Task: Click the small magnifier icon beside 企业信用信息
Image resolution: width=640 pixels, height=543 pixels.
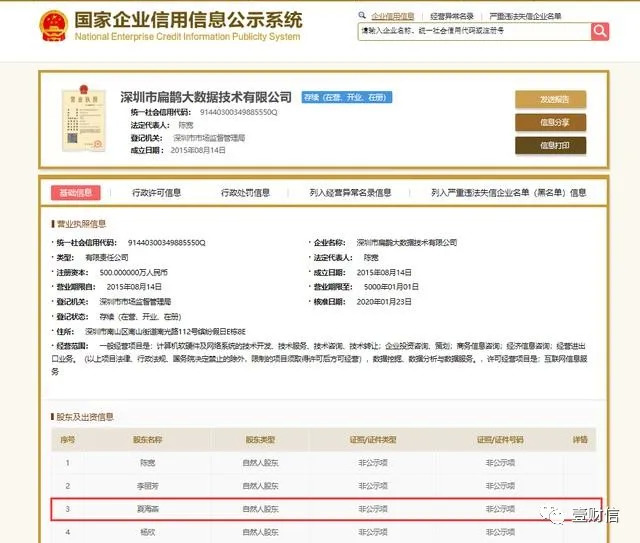Action: [x=362, y=16]
